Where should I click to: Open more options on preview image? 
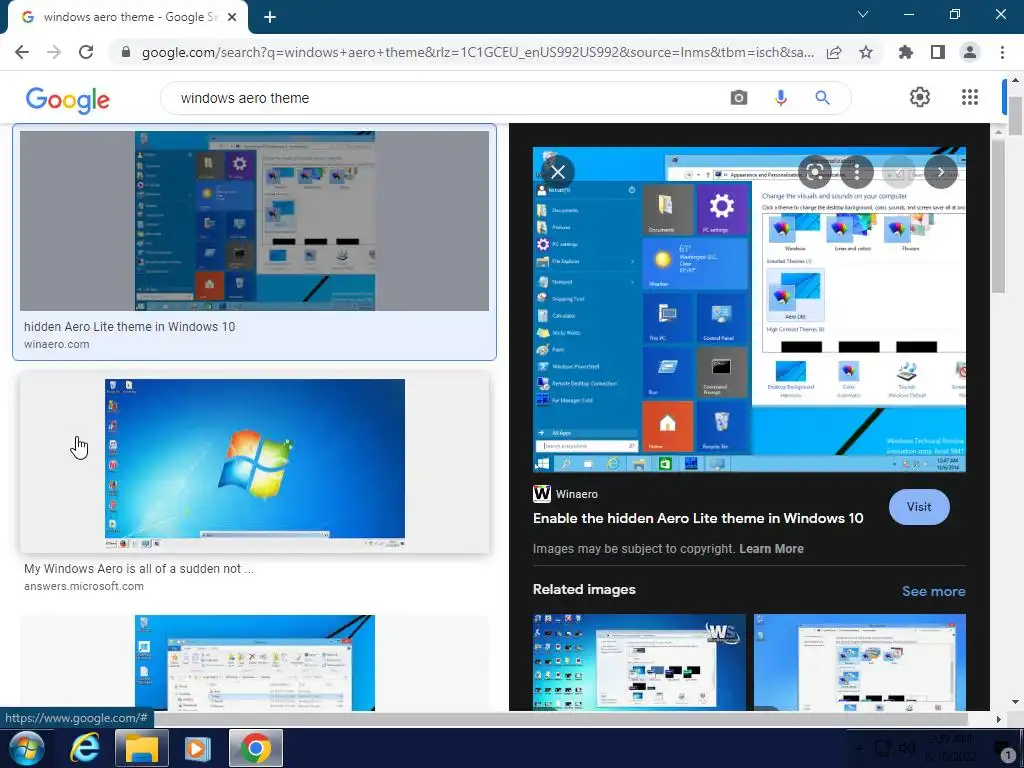click(857, 172)
